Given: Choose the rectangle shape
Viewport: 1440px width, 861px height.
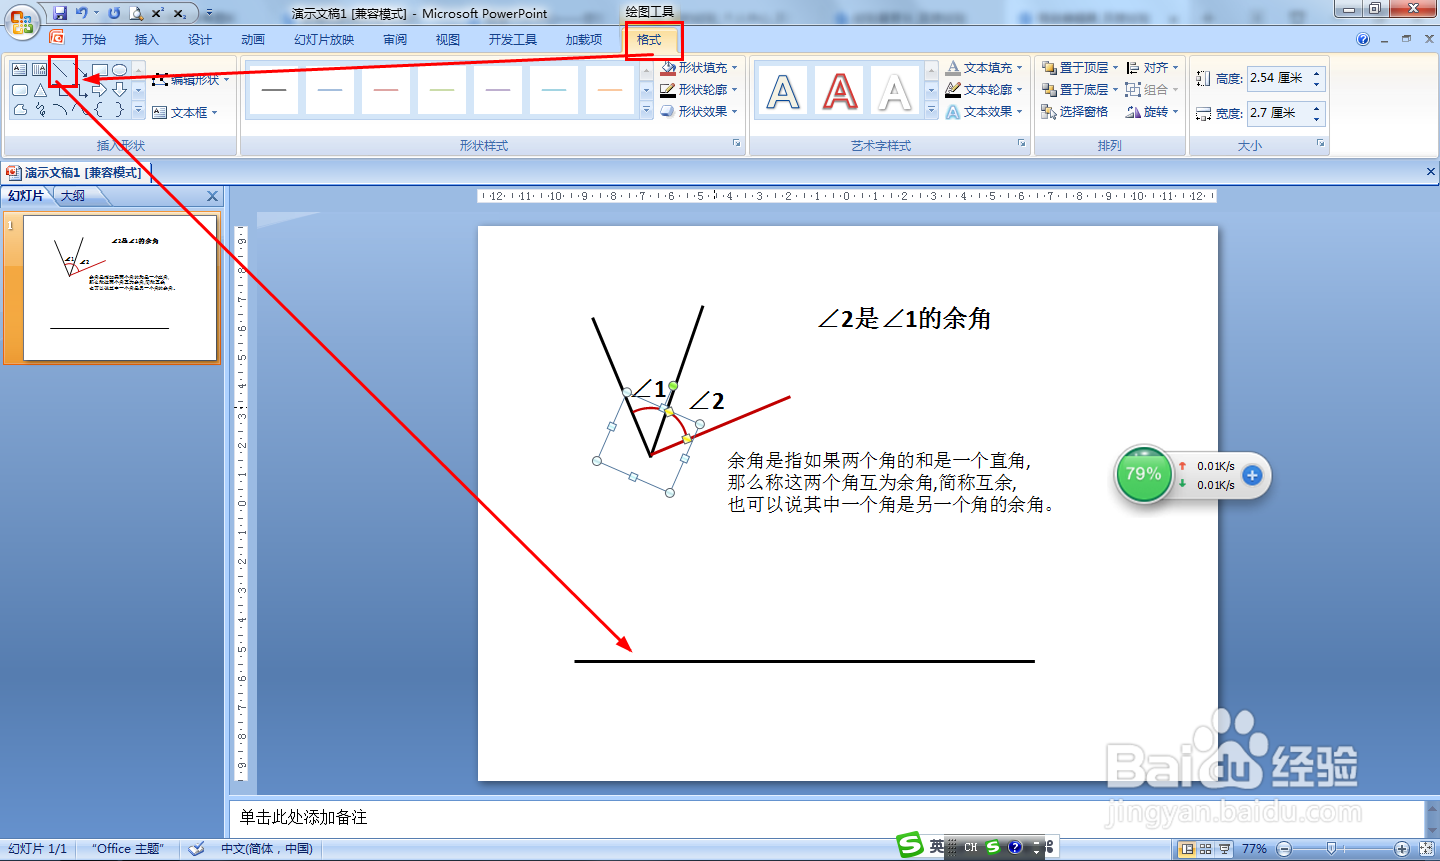Looking at the screenshot, I should (x=100, y=70).
